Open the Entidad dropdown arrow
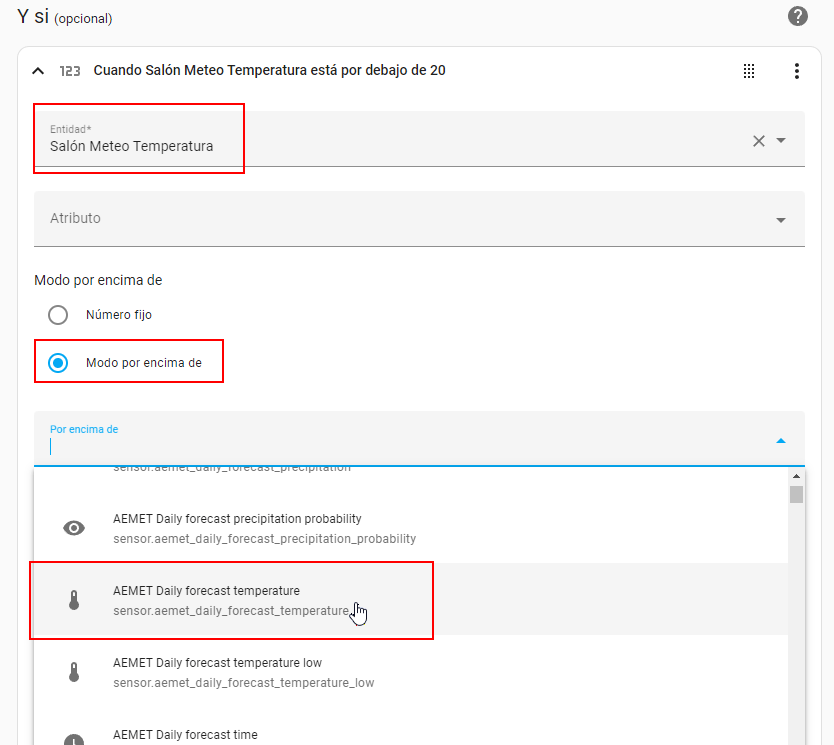The width and height of the screenshot is (834, 745). point(781,141)
